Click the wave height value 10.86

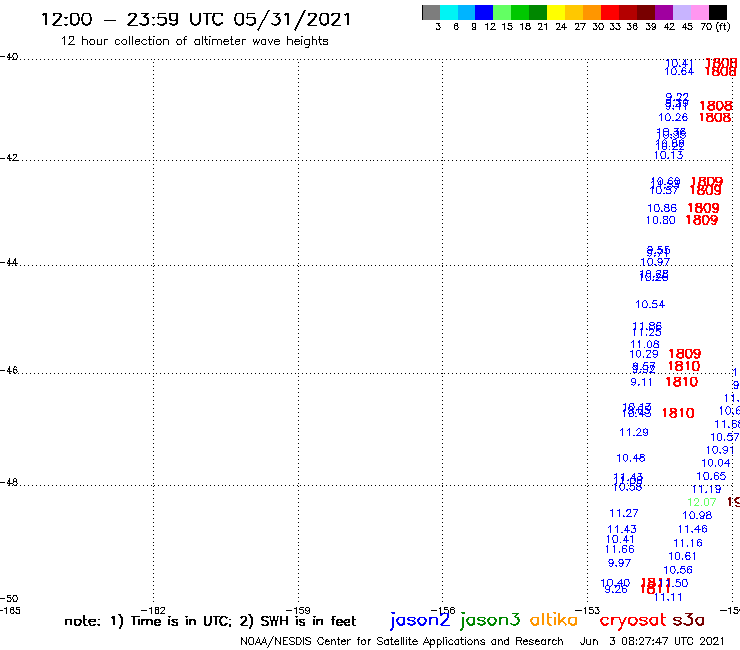[662, 208]
